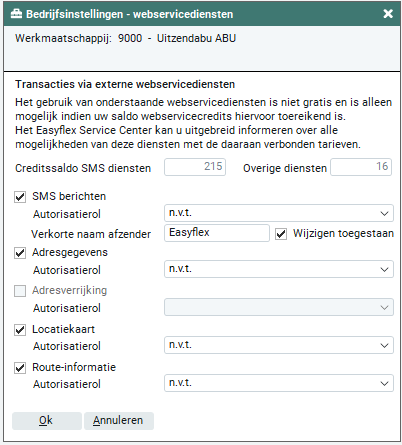Image resolution: width=402 pixels, height=445 pixels.
Task: Click the Transacties via externe webservicediensten heading
Action: click(x=125, y=84)
